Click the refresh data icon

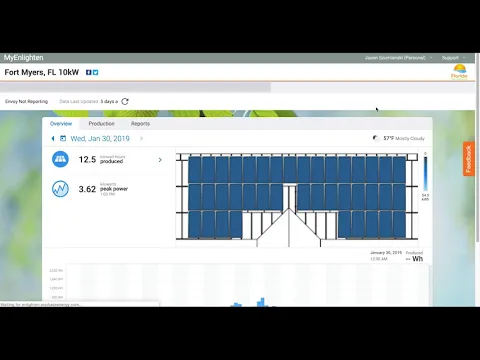click(125, 101)
